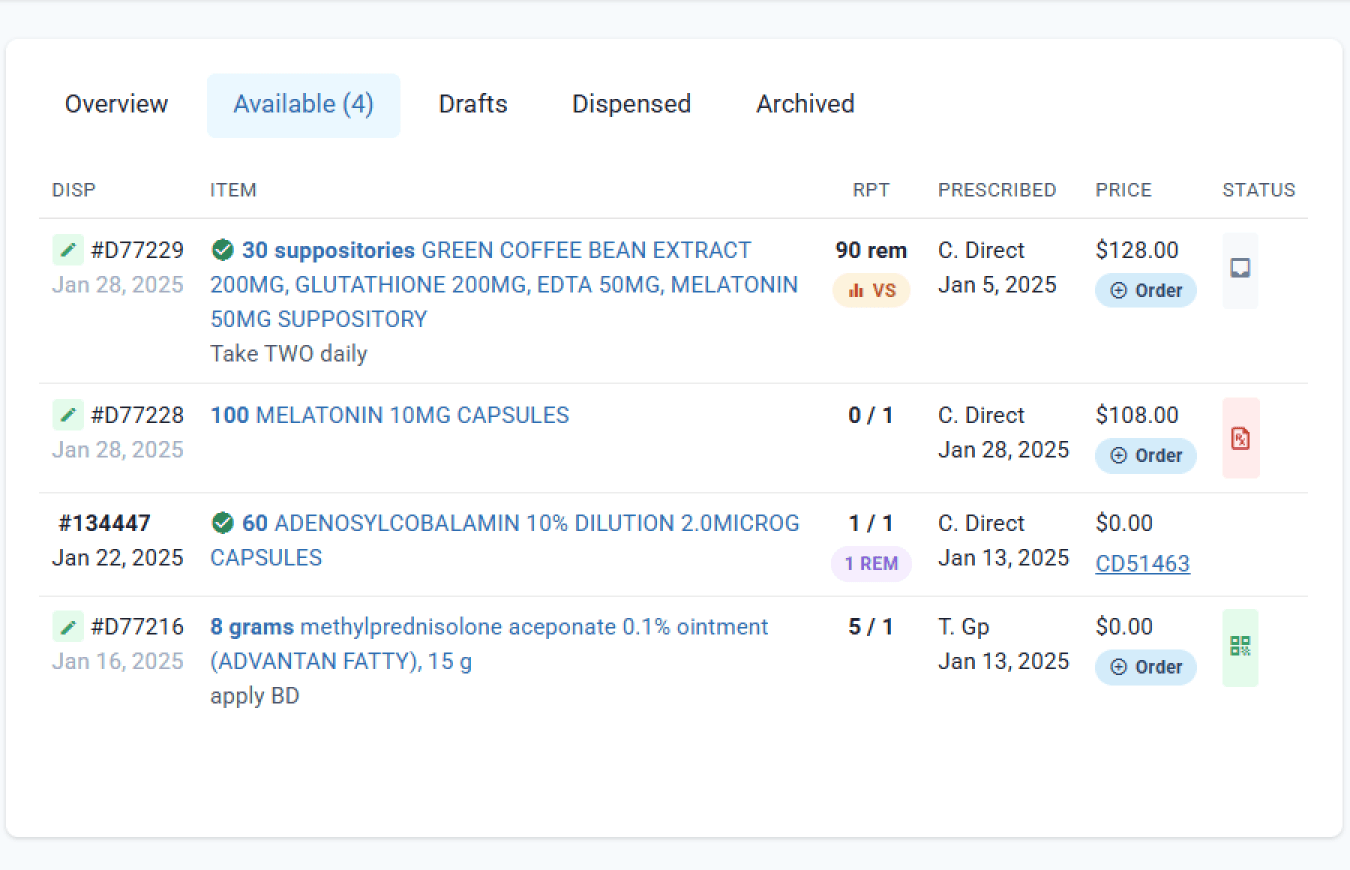Image resolution: width=1350 pixels, height=870 pixels.
Task: Click the PRESCRIBED column header
Action: tap(997, 190)
